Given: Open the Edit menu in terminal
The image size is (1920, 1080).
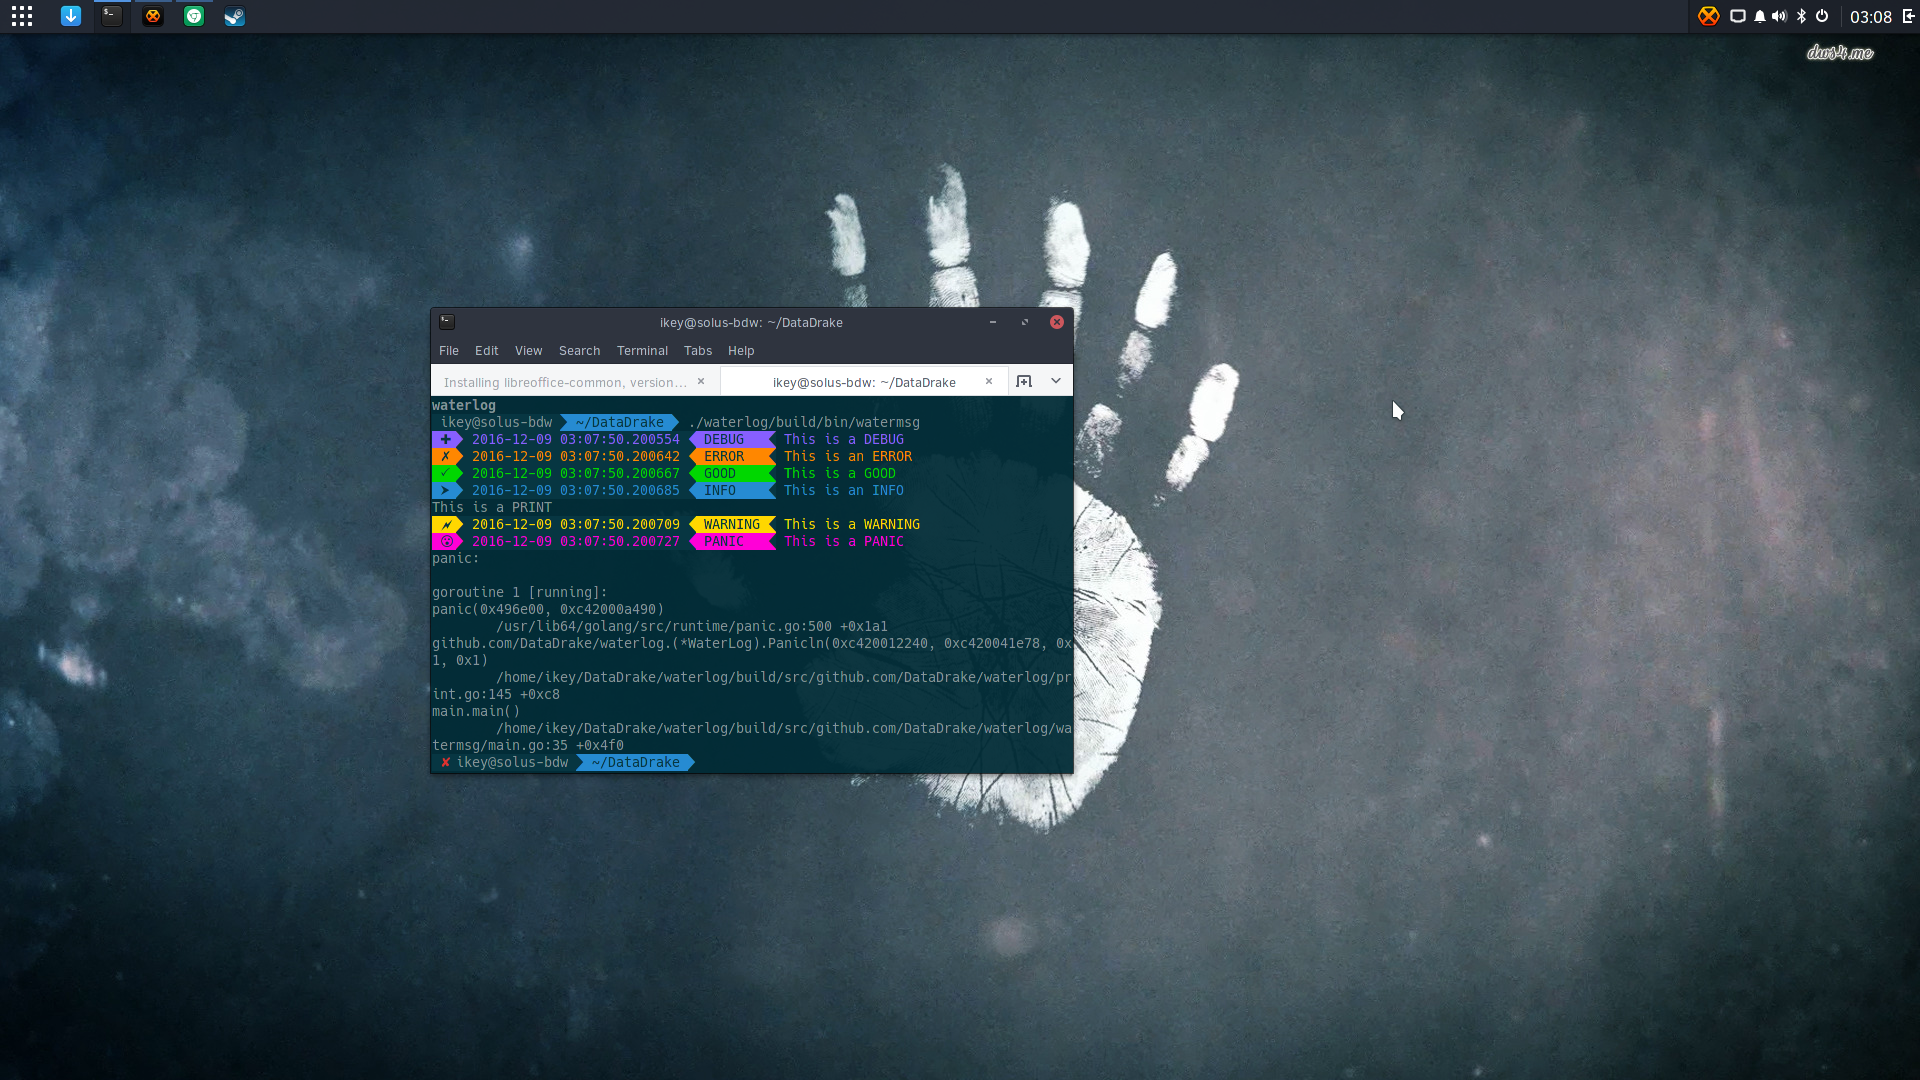Looking at the screenshot, I should [x=487, y=351].
